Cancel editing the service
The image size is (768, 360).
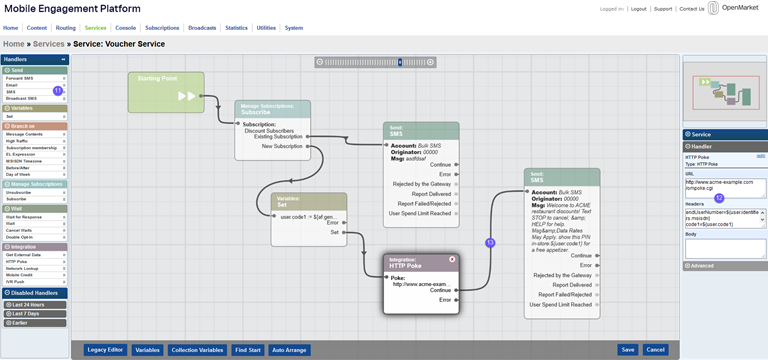tap(655, 350)
